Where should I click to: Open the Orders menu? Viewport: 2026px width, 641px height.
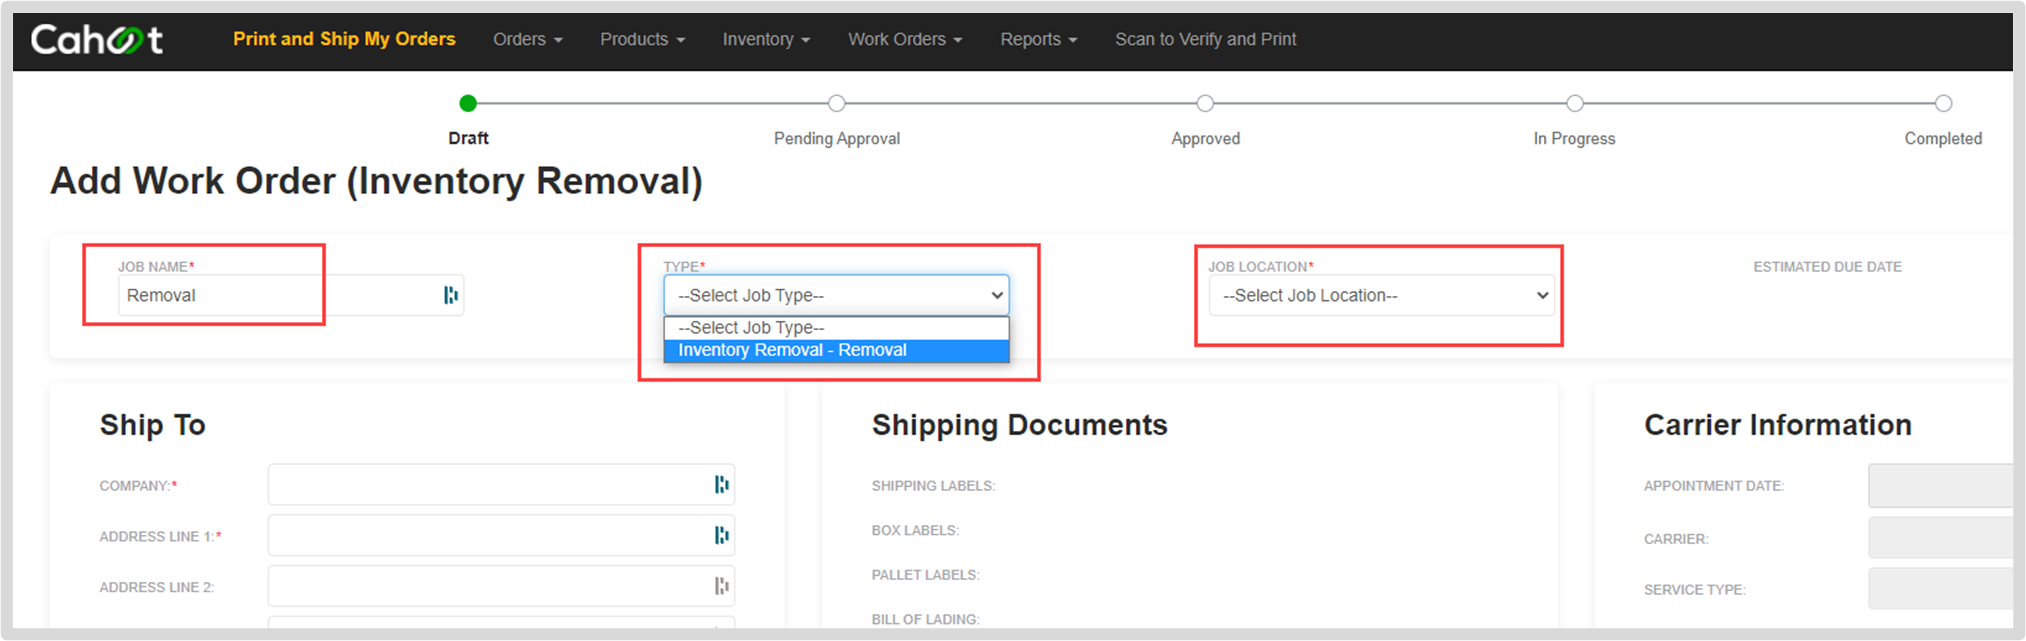click(528, 39)
